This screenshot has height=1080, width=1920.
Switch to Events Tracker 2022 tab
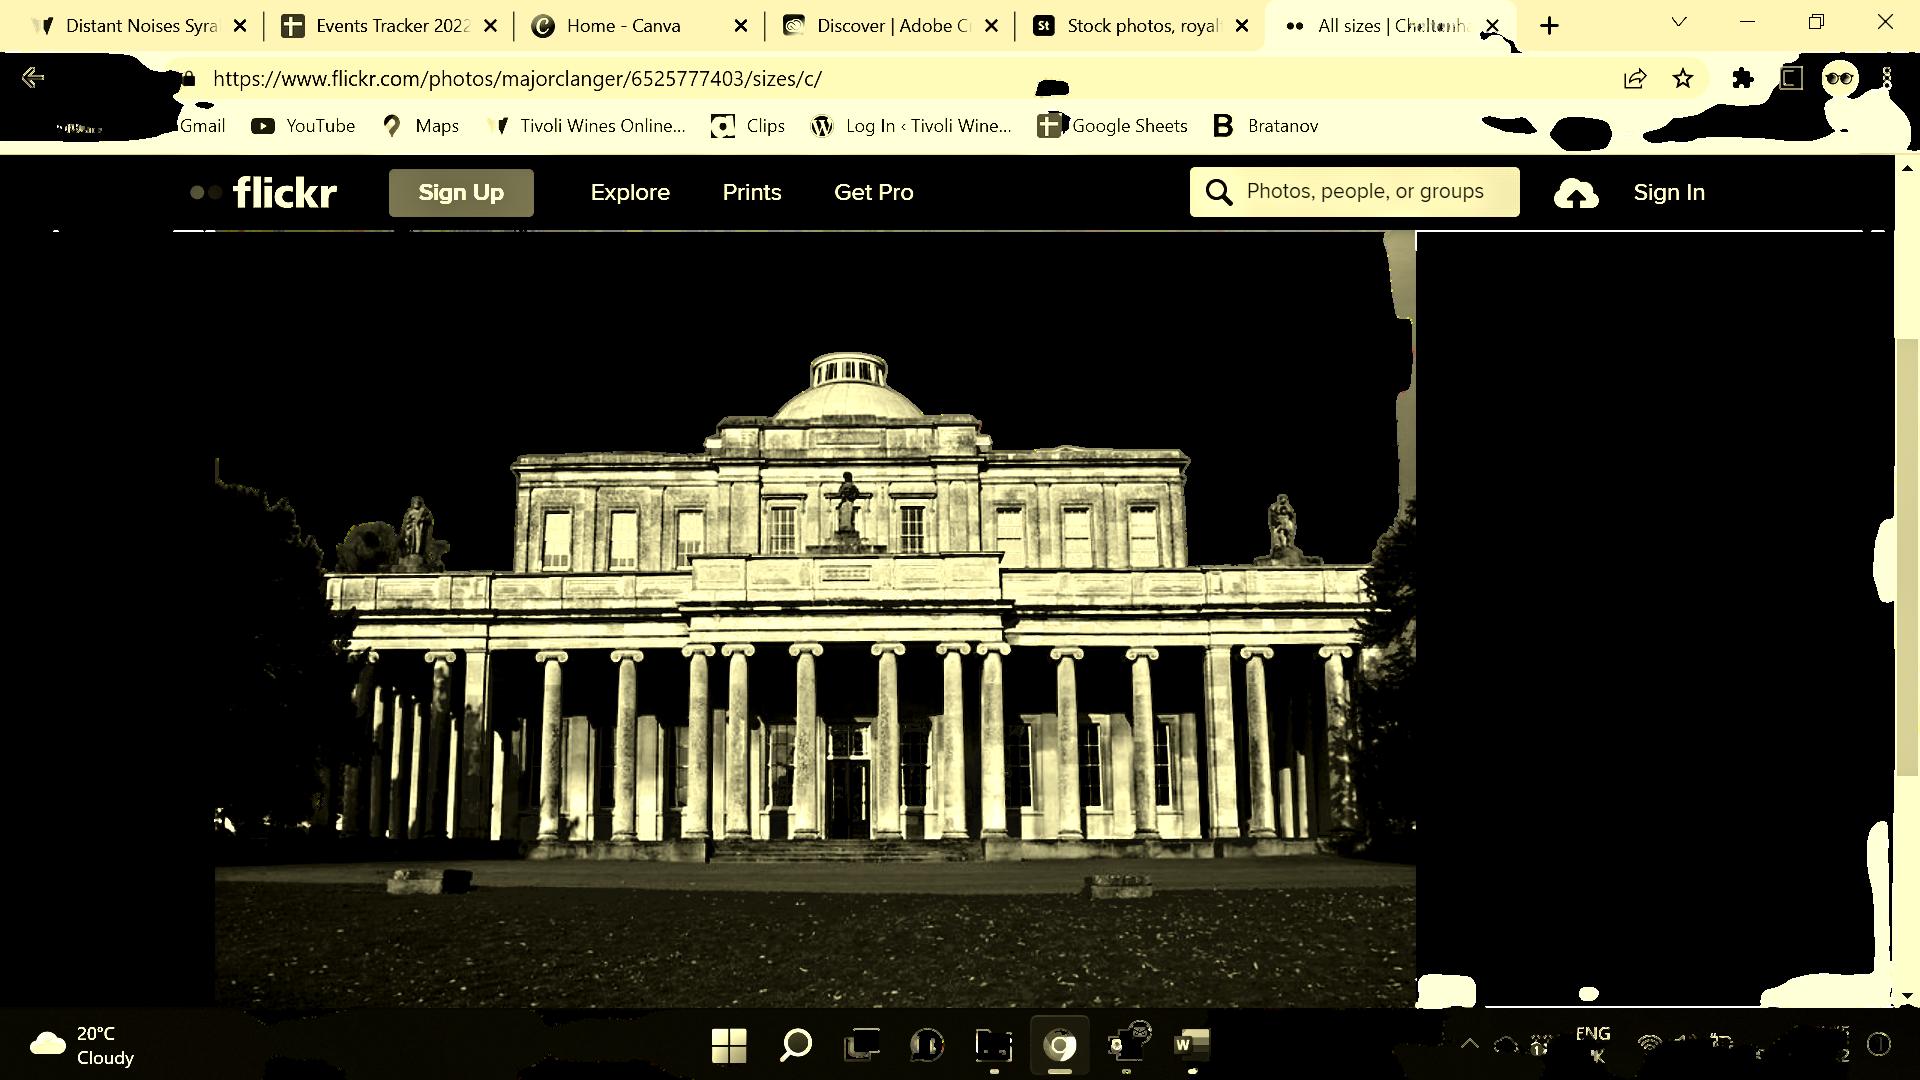tap(392, 26)
